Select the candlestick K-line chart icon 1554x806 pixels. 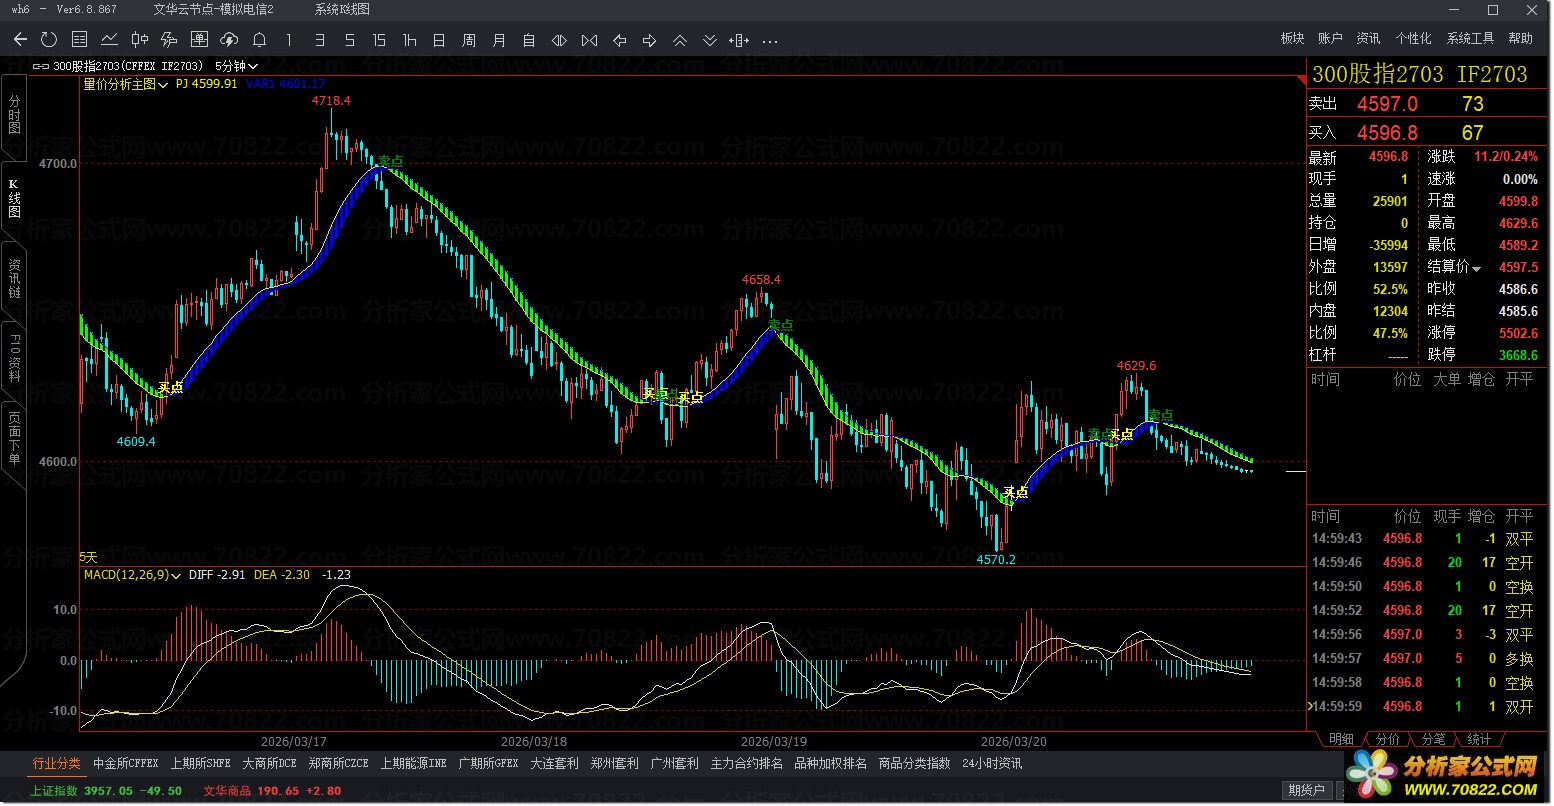tap(139, 40)
